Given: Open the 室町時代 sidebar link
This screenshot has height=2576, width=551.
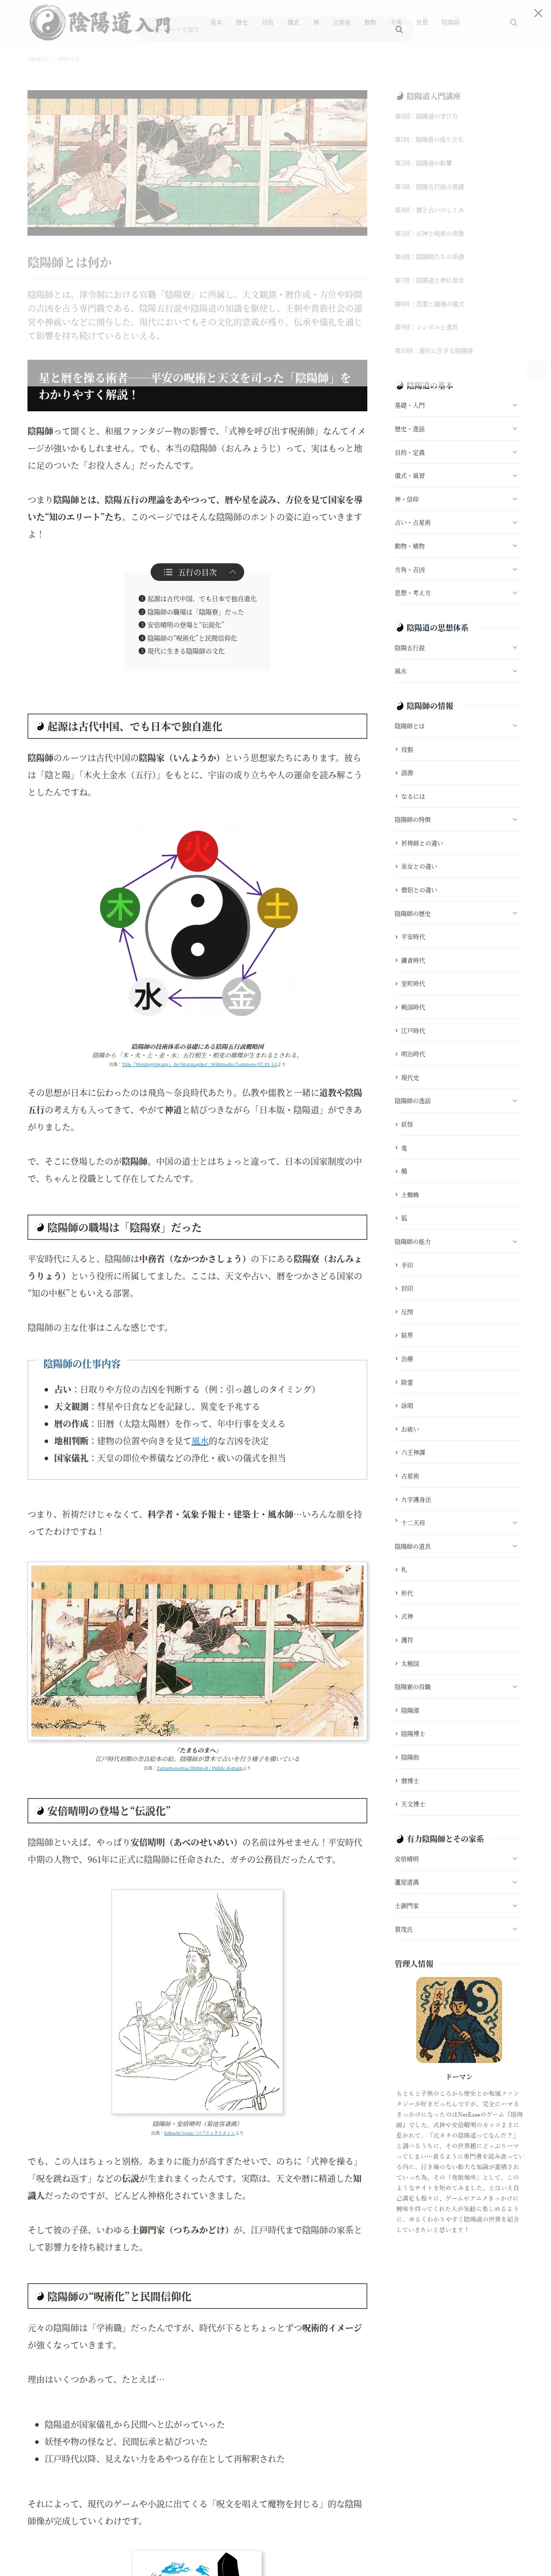Looking at the screenshot, I should tap(413, 984).
